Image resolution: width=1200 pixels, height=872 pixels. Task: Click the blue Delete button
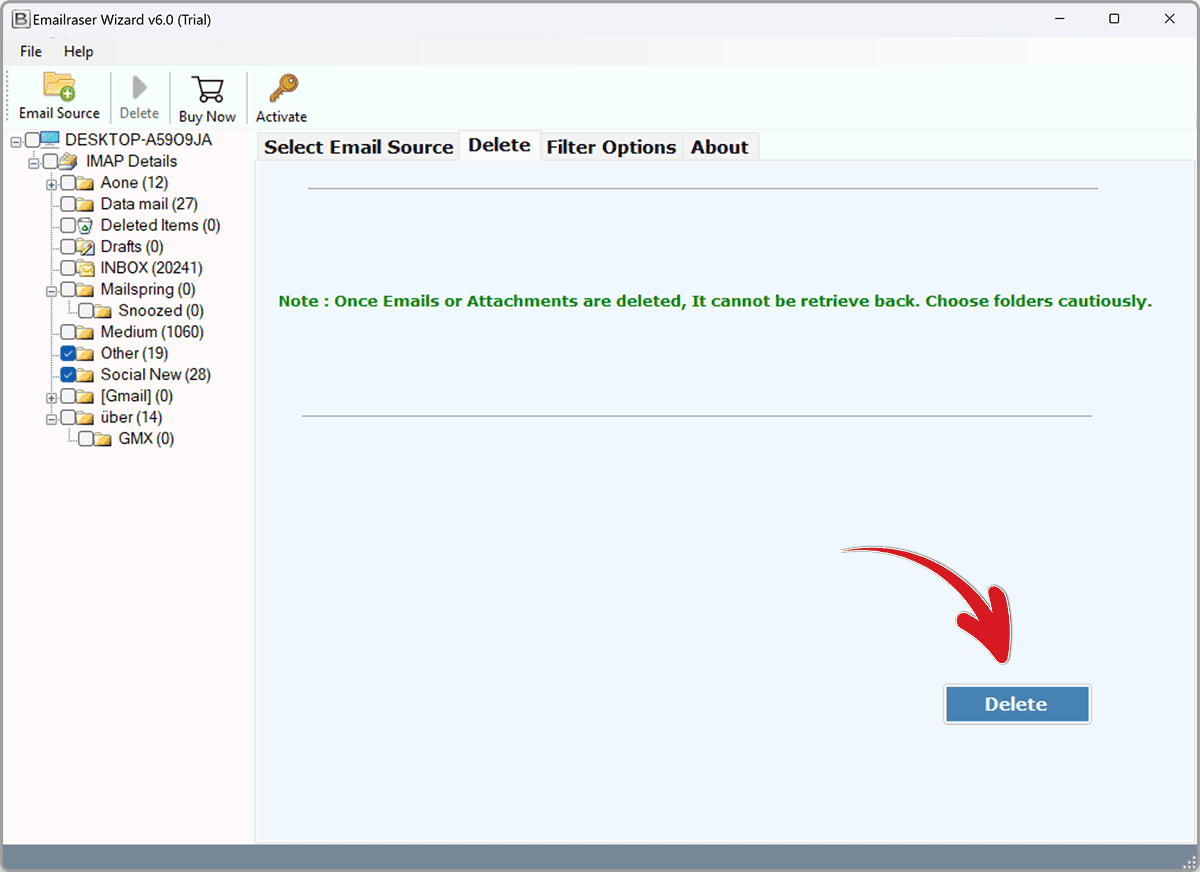(1016, 704)
